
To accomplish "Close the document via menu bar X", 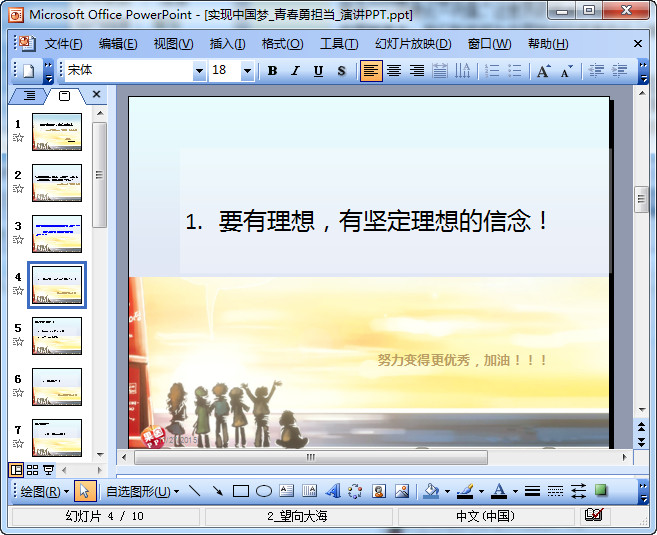I will pos(638,44).
